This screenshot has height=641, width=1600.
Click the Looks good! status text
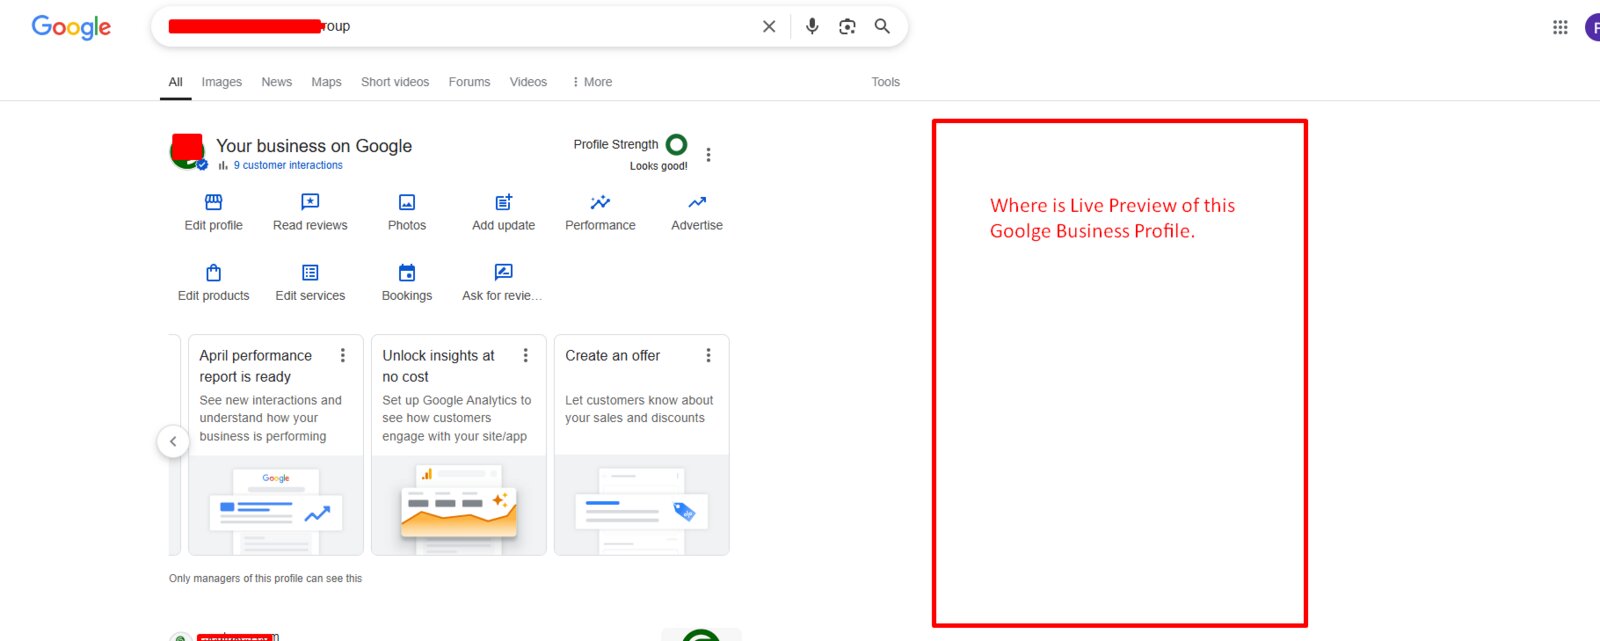pos(658,166)
